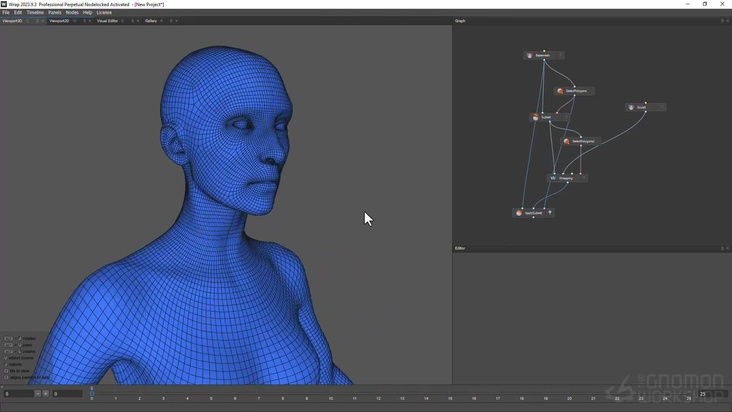The height and width of the screenshot is (412, 732).
Task: Open the Help menu
Action: point(87,13)
